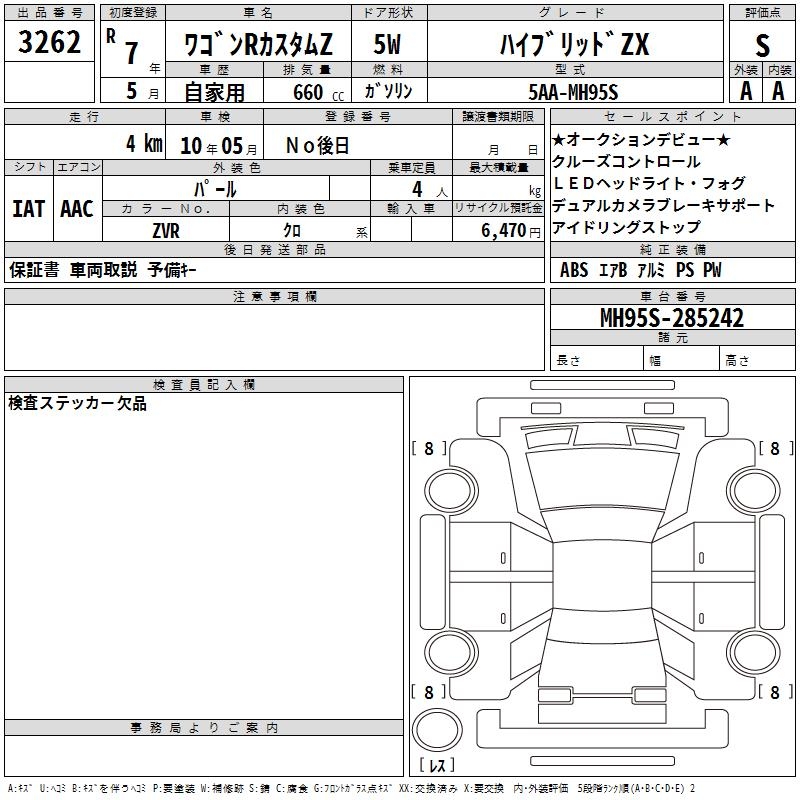
Task: Select exterior color パール
Action: point(215,189)
